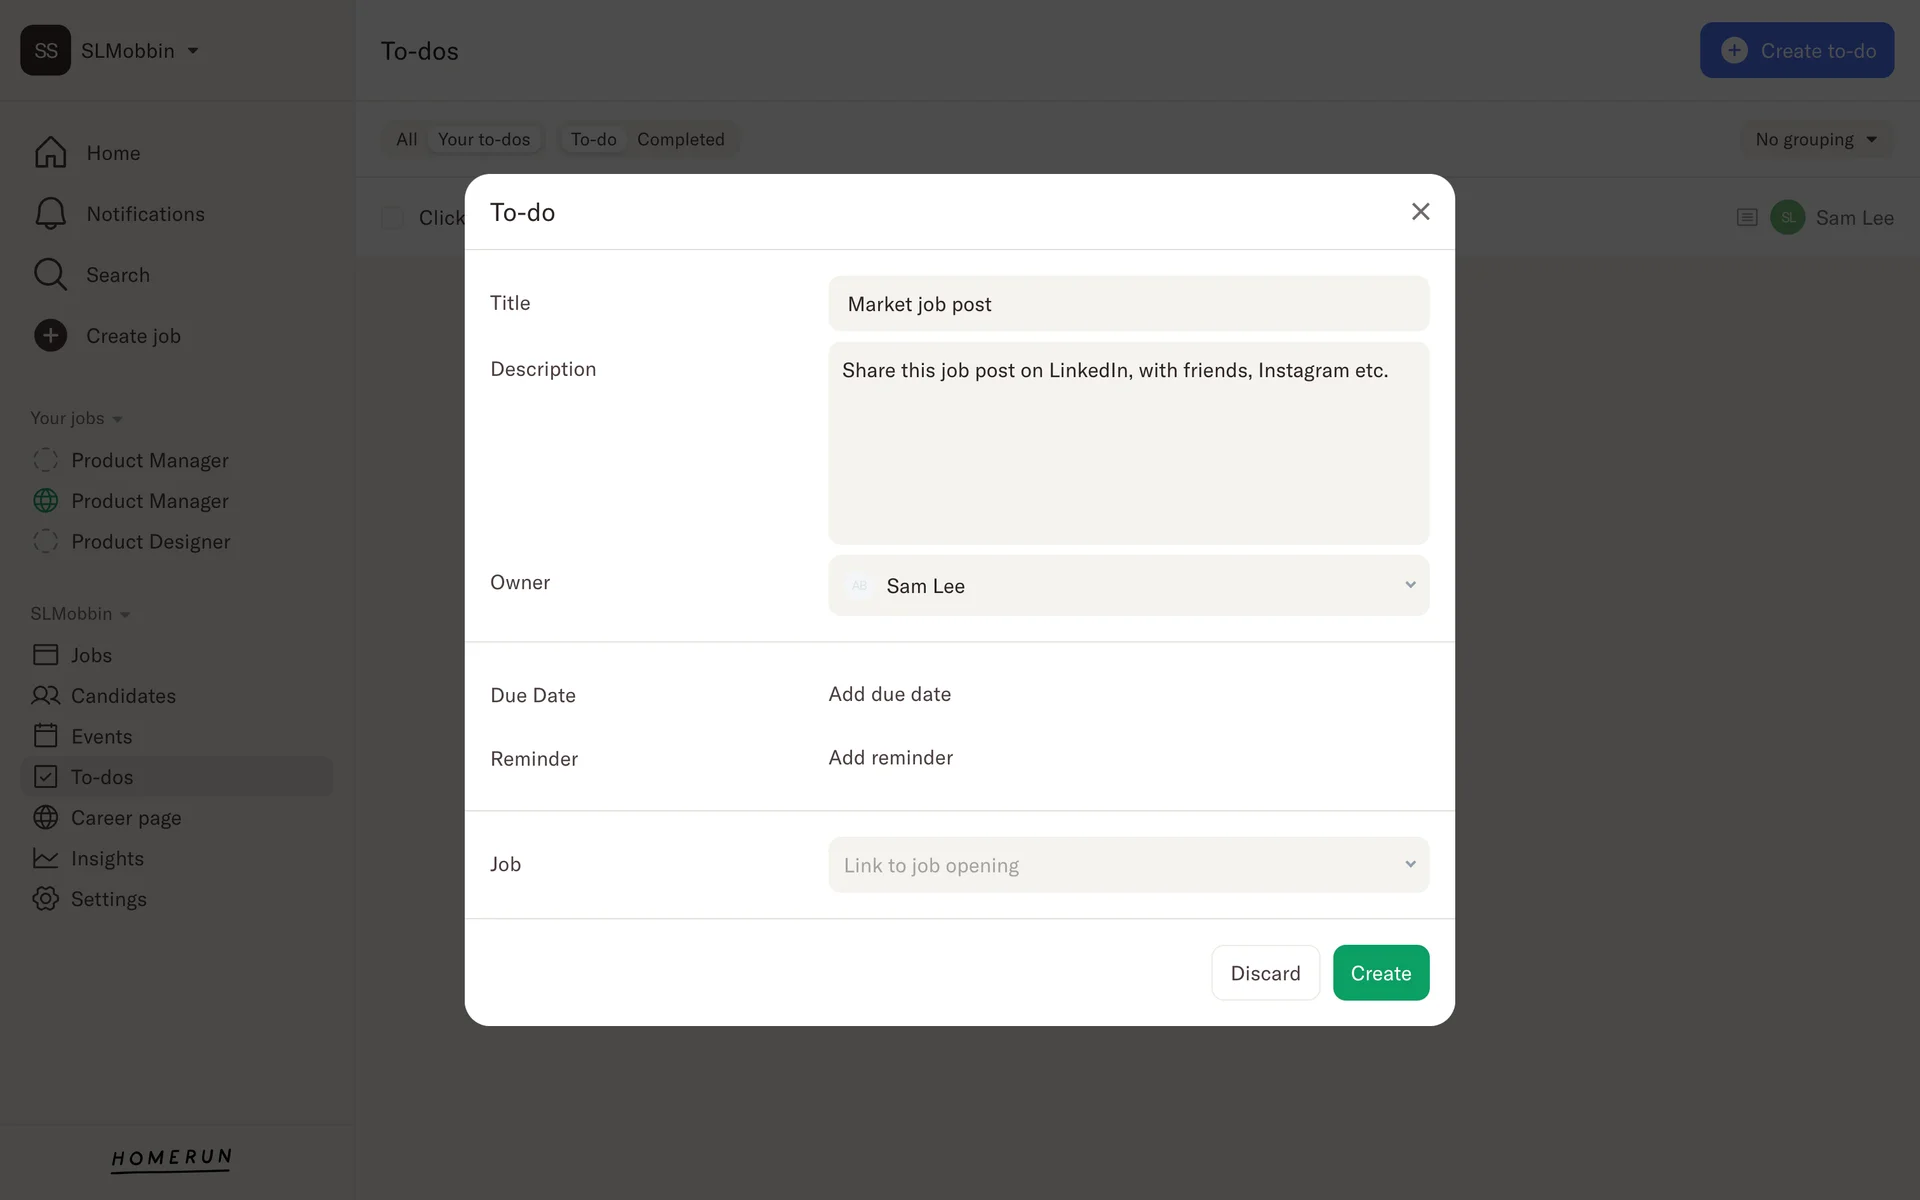Tick the checkbox on the to-do row
Image resolution: width=1920 pixels, height=1200 pixels.
pyautogui.click(x=392, y=218)
